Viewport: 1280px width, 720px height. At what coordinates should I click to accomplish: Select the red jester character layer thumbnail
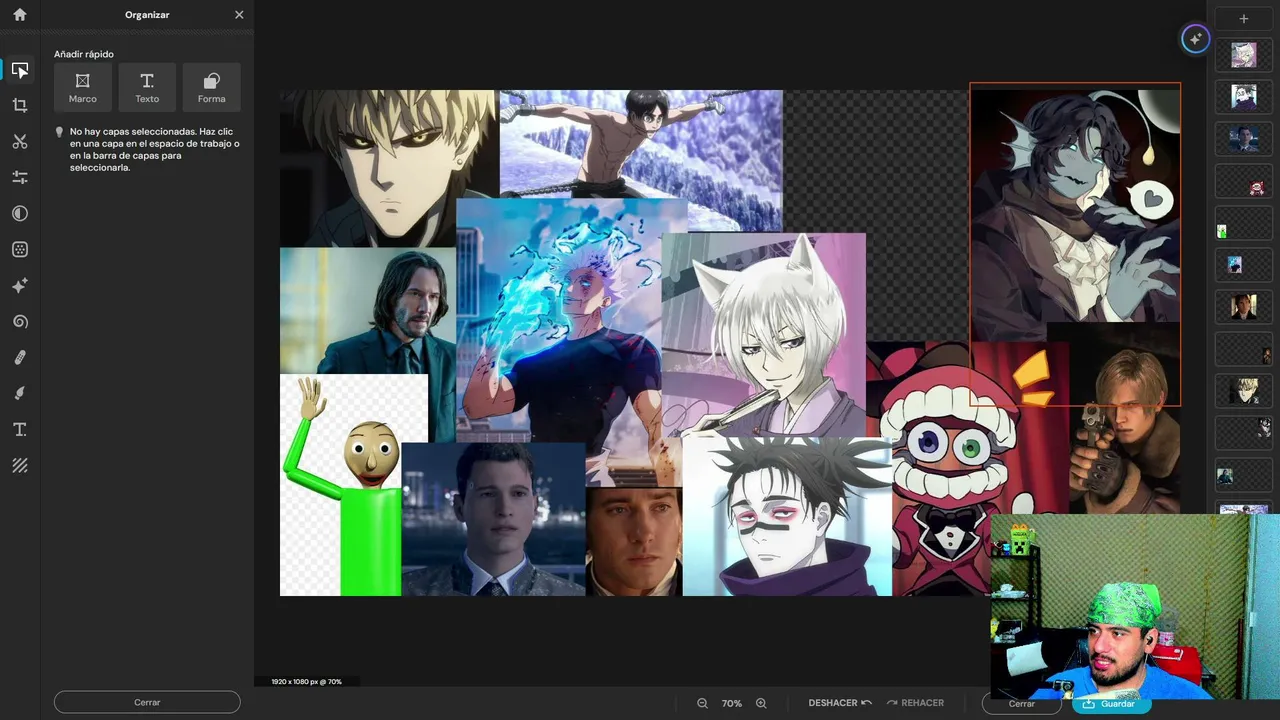1244,181
